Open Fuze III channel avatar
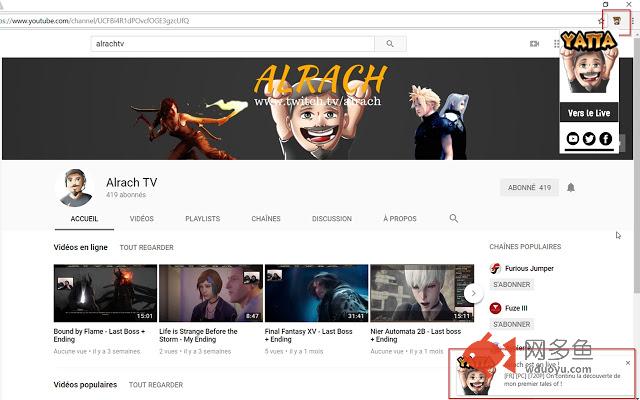The width and height of the screenshot is (640, 400). tap(495, 308)
